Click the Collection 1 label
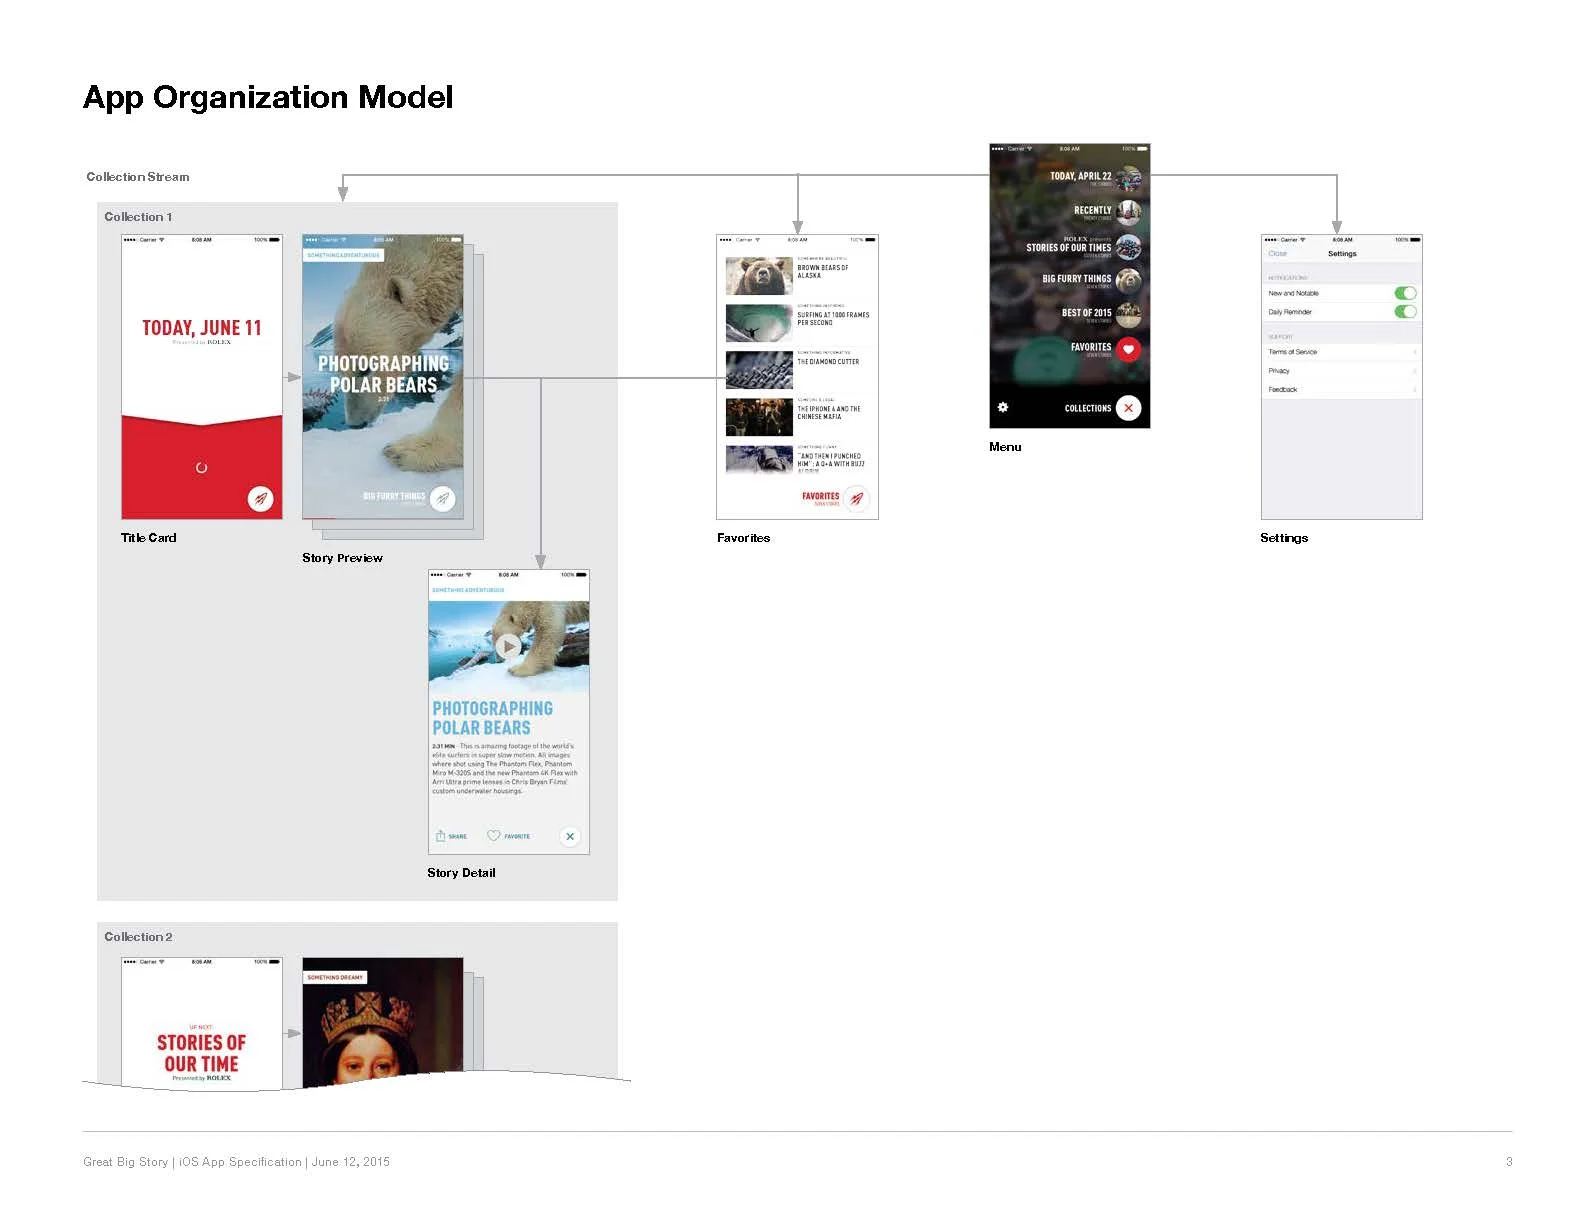The height and width of the screenshot is (1224, 1595). 138,217
